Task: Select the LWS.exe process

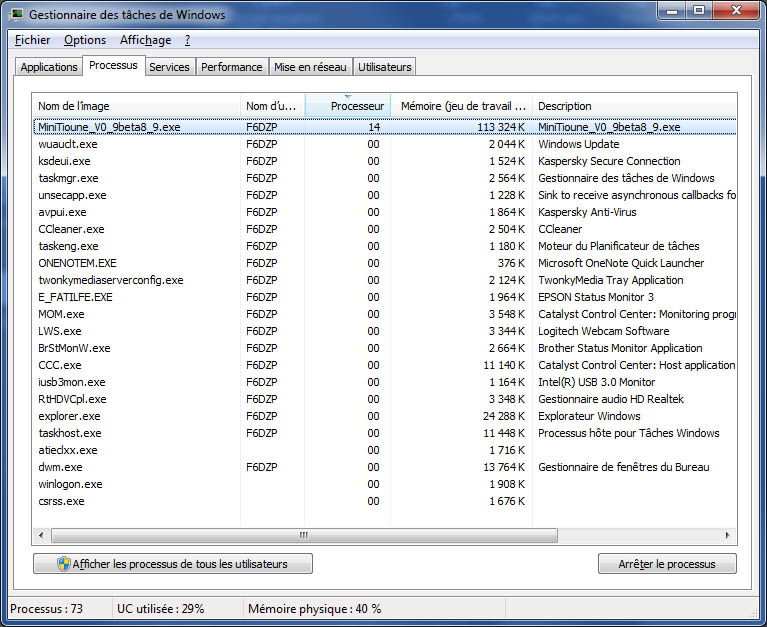Action: (x=384, y=331)
